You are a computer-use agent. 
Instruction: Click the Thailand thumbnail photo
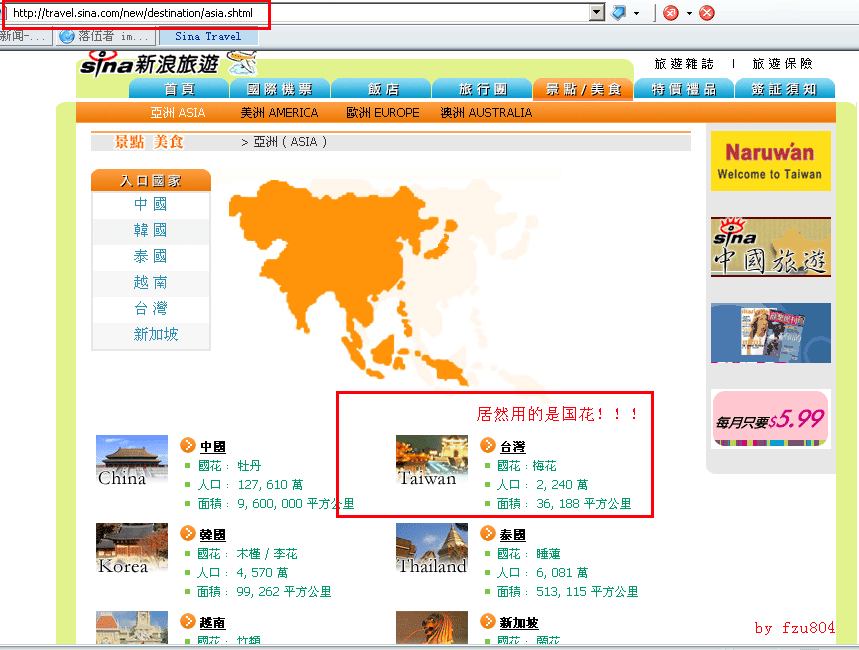[432, 548]
